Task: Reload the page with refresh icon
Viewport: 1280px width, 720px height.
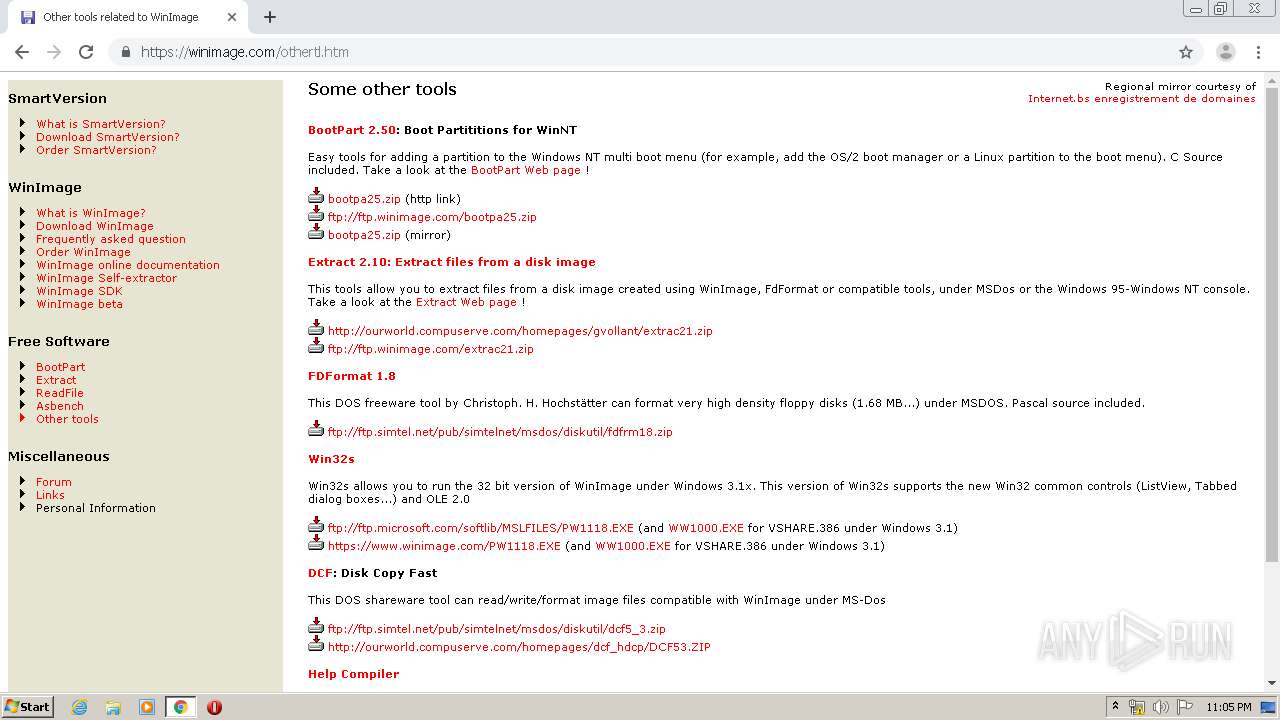Action: pos(86,52)
